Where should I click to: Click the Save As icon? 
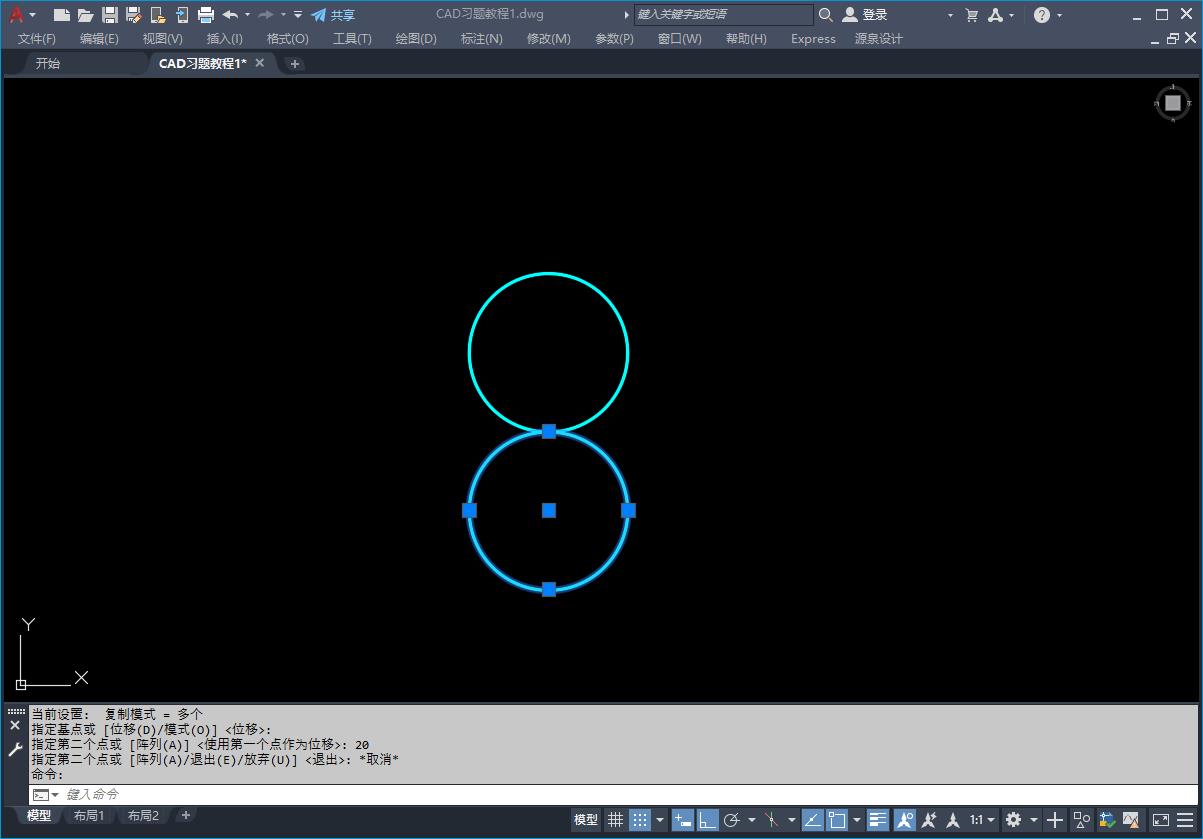pos(134,15)
